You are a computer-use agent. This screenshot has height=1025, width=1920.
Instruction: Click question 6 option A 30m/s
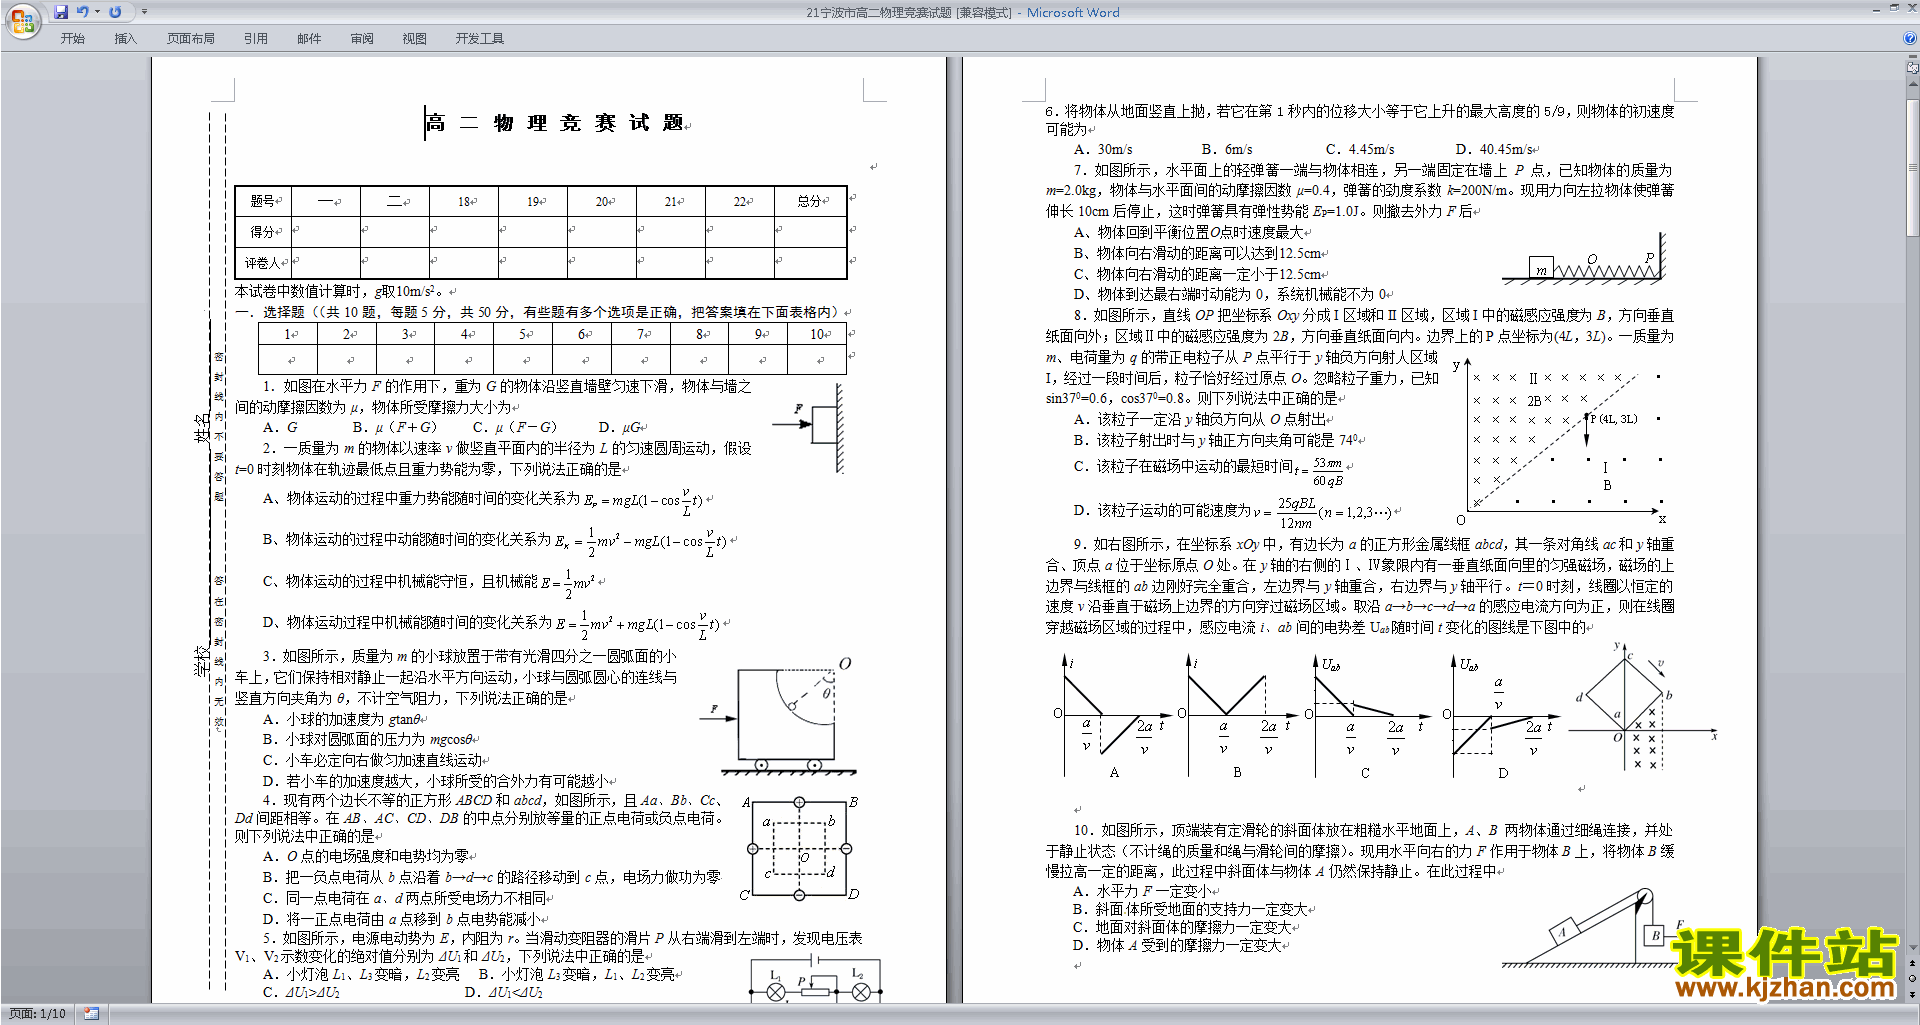pos(1103,149)
